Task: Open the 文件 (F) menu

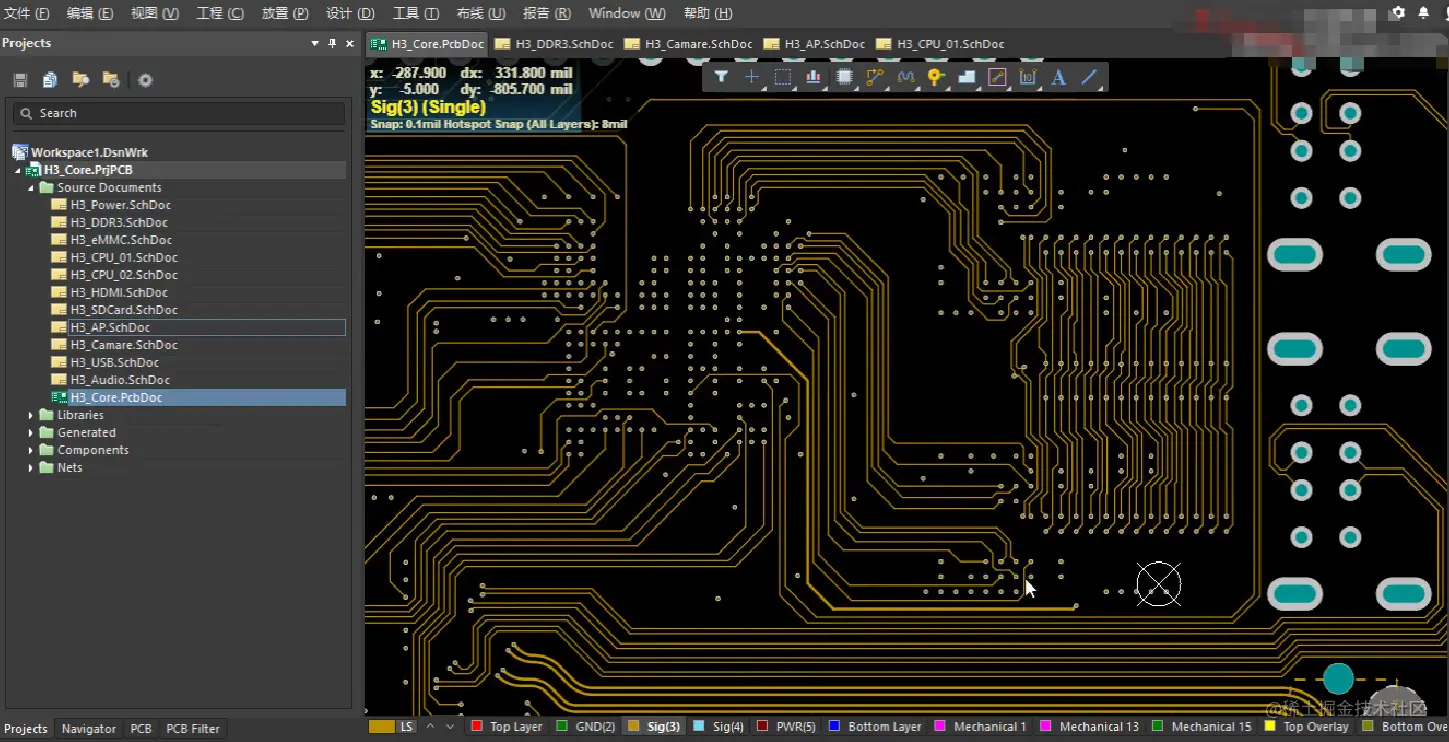Action: click(27, 13)
